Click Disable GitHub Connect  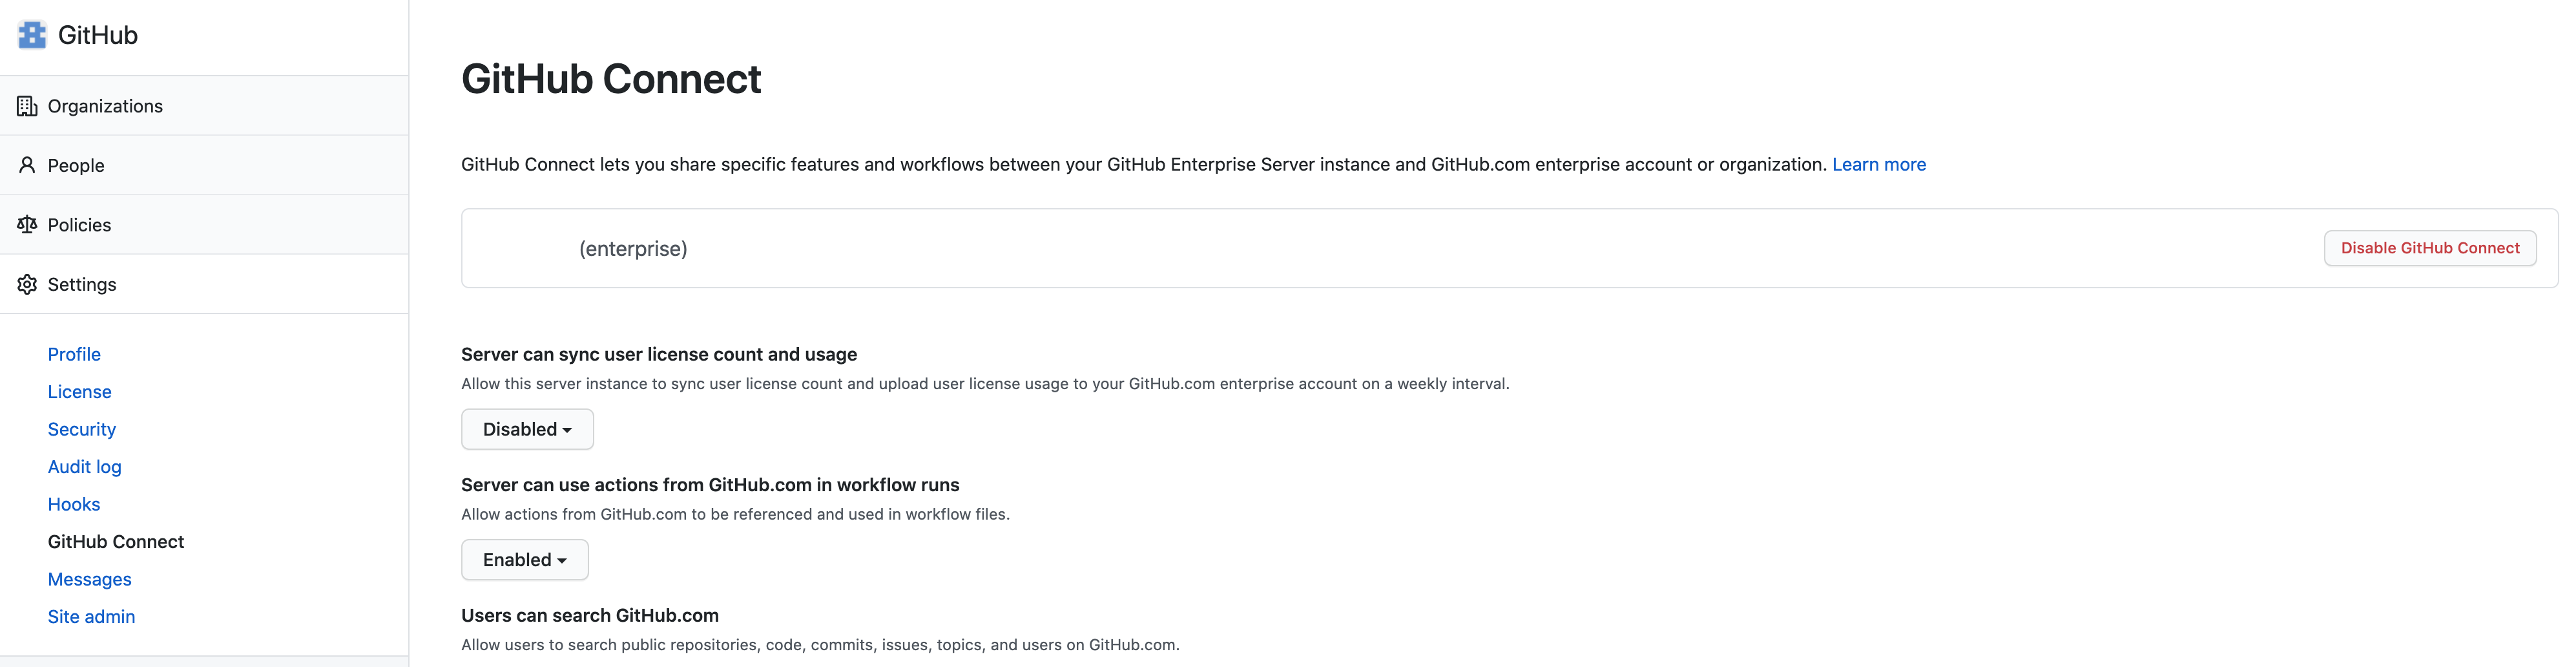(2430, 248)
